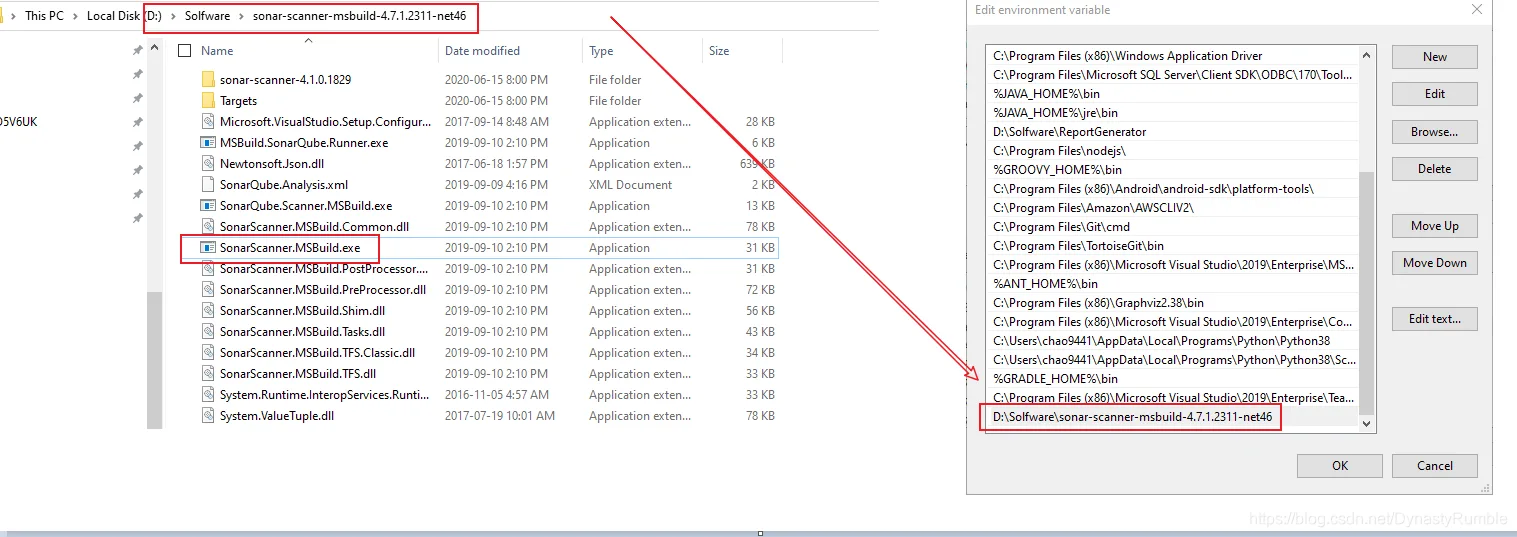This screenshot has width=1517, height=537.
Task: Expand breadcrumb chevron after Solfware
Action: (x=241, y=16)
